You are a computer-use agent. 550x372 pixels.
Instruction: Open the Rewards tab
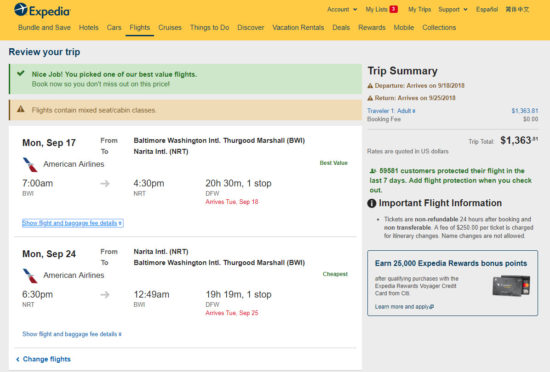(x=372, y=27)
